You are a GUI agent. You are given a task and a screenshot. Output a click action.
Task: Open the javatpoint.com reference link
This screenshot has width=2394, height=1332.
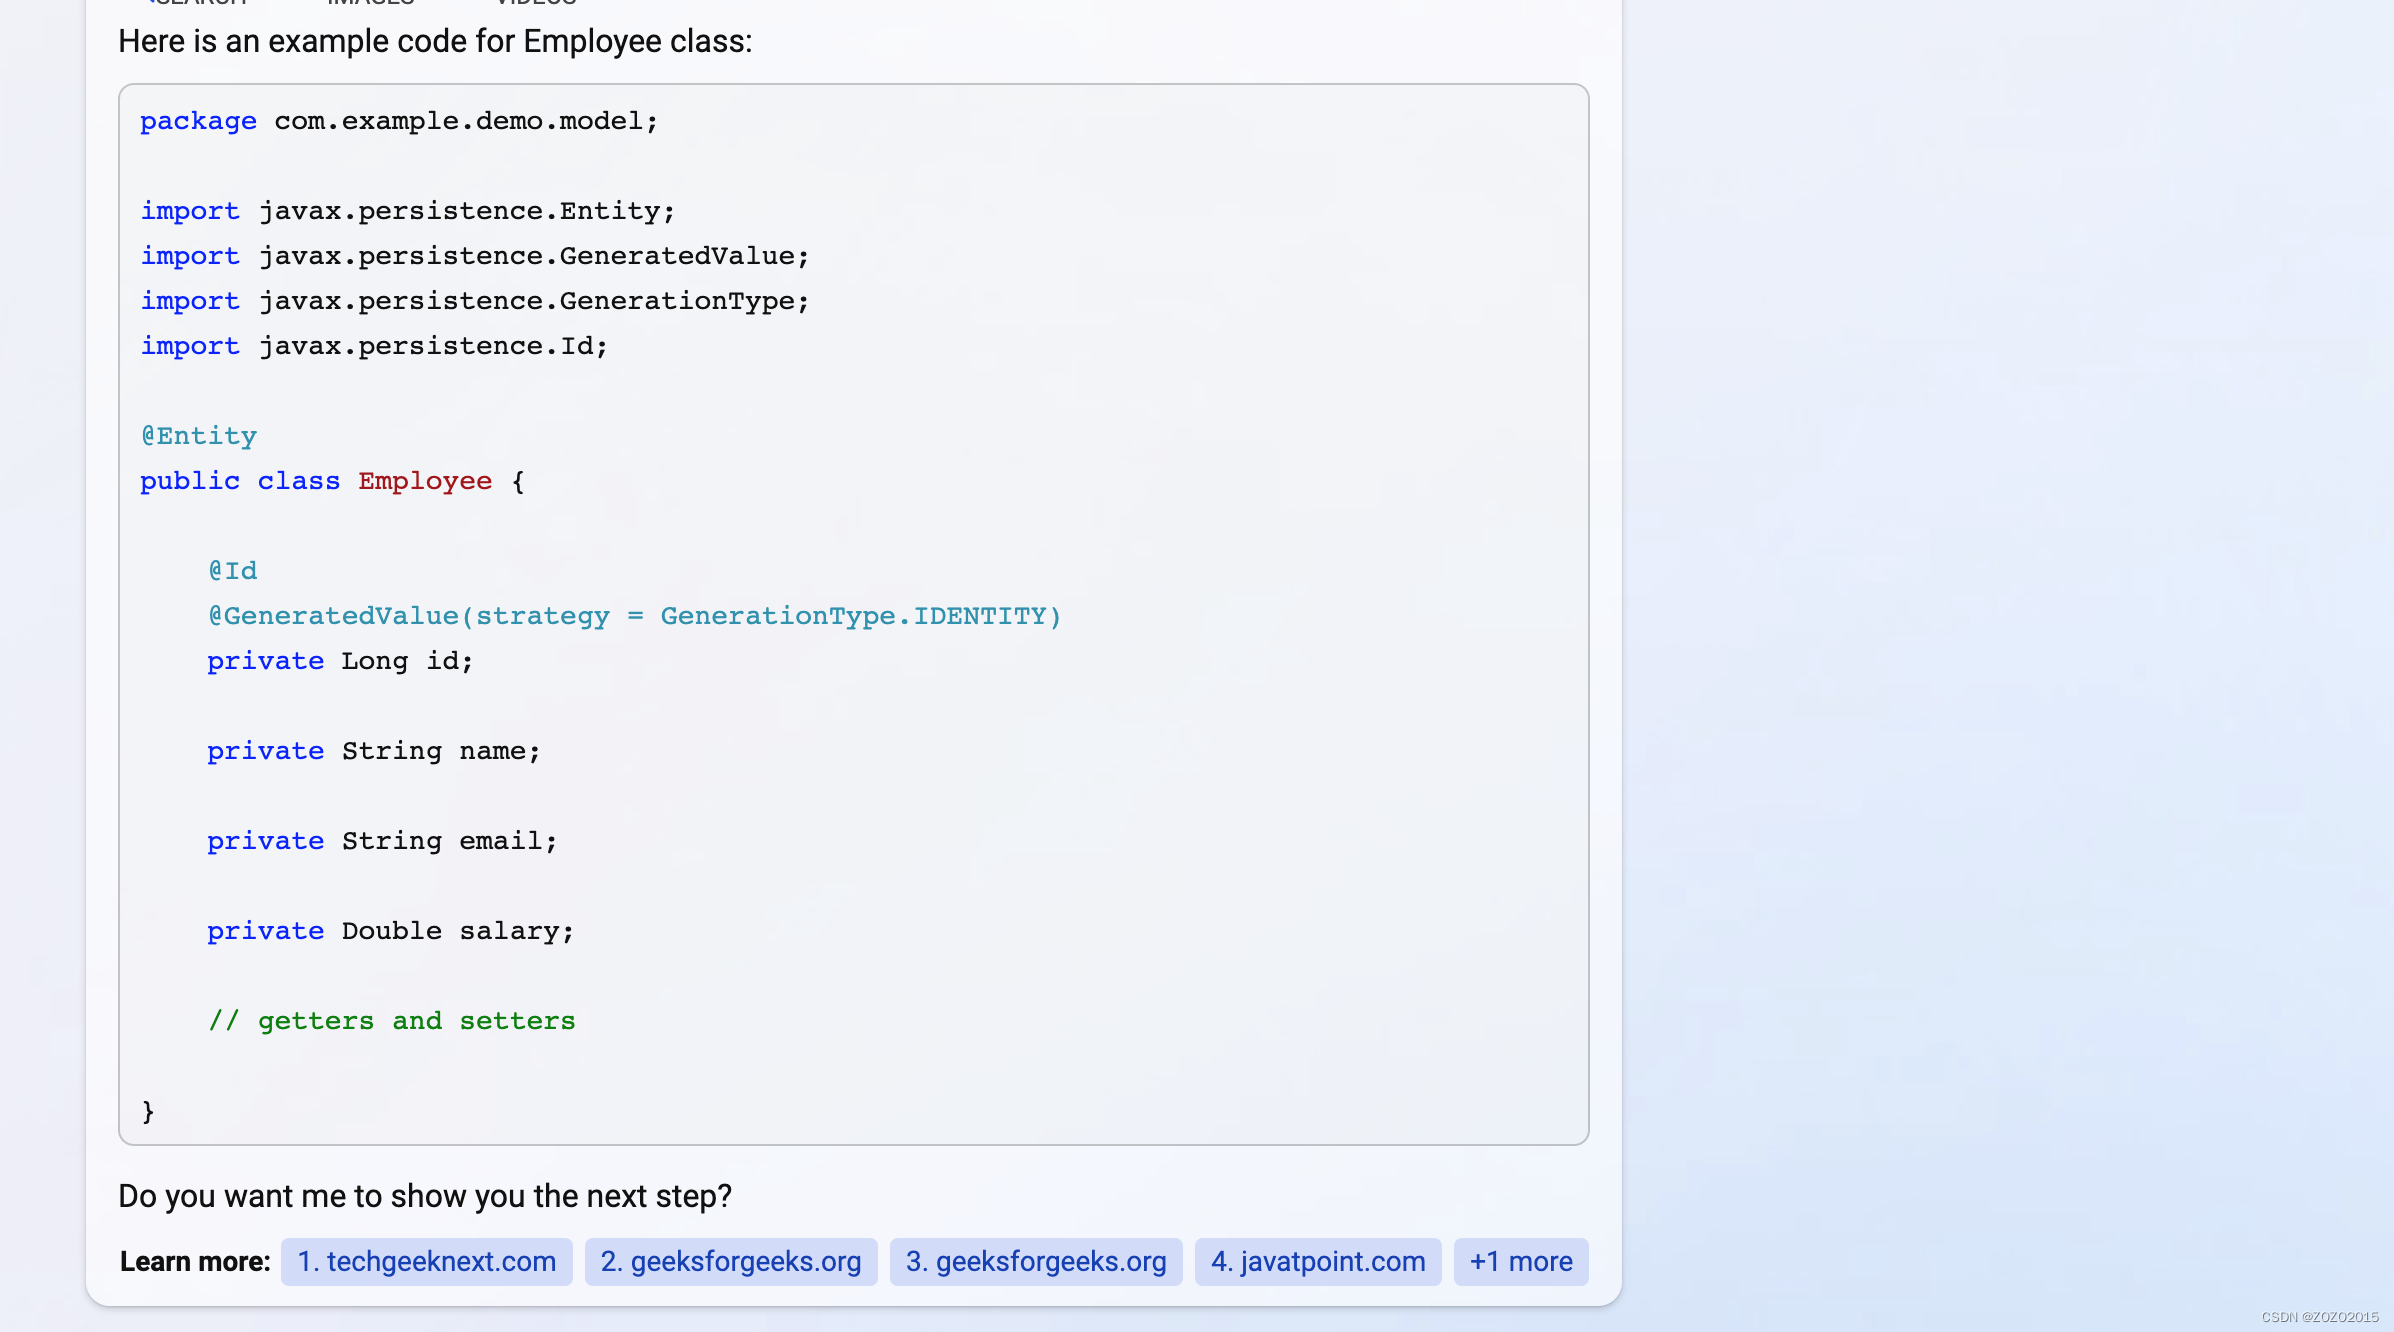coord(1317,1261)
